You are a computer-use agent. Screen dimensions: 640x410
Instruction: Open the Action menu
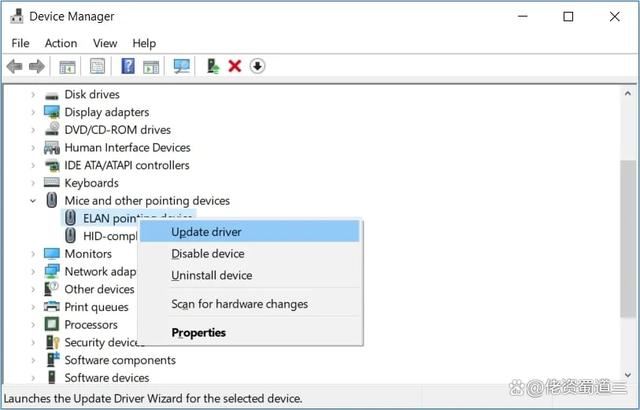click(60, 43)
